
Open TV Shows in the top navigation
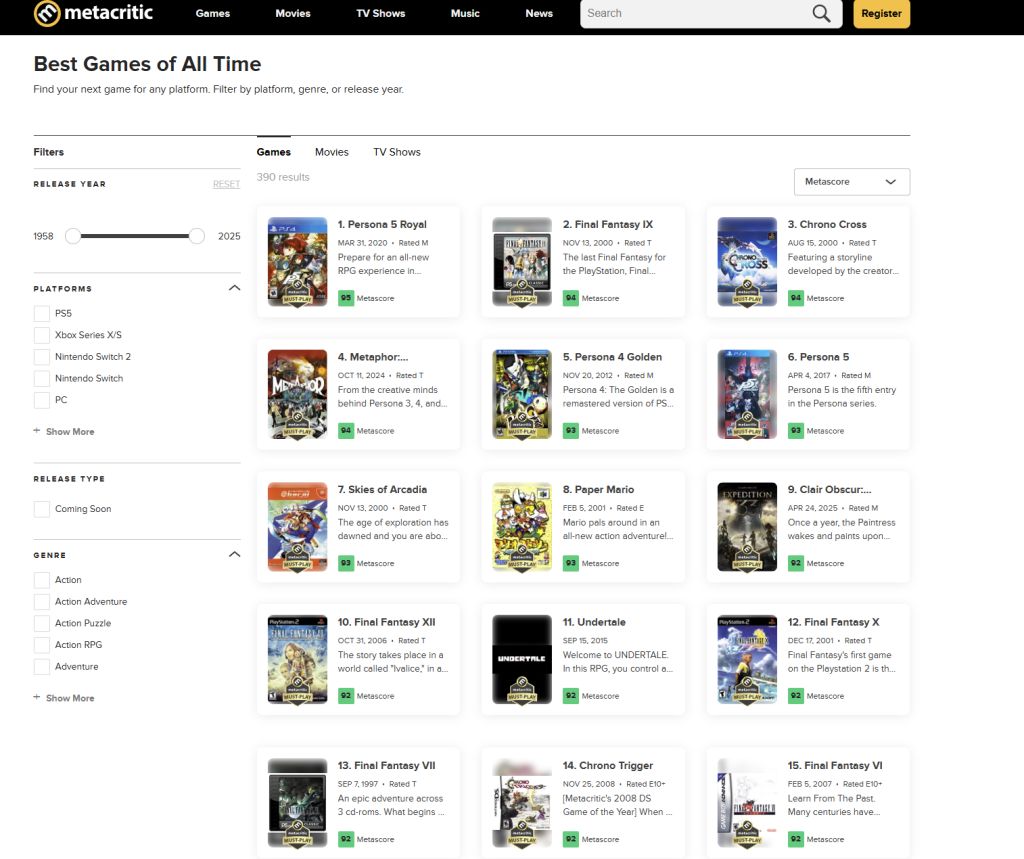(x=381, y=13)
